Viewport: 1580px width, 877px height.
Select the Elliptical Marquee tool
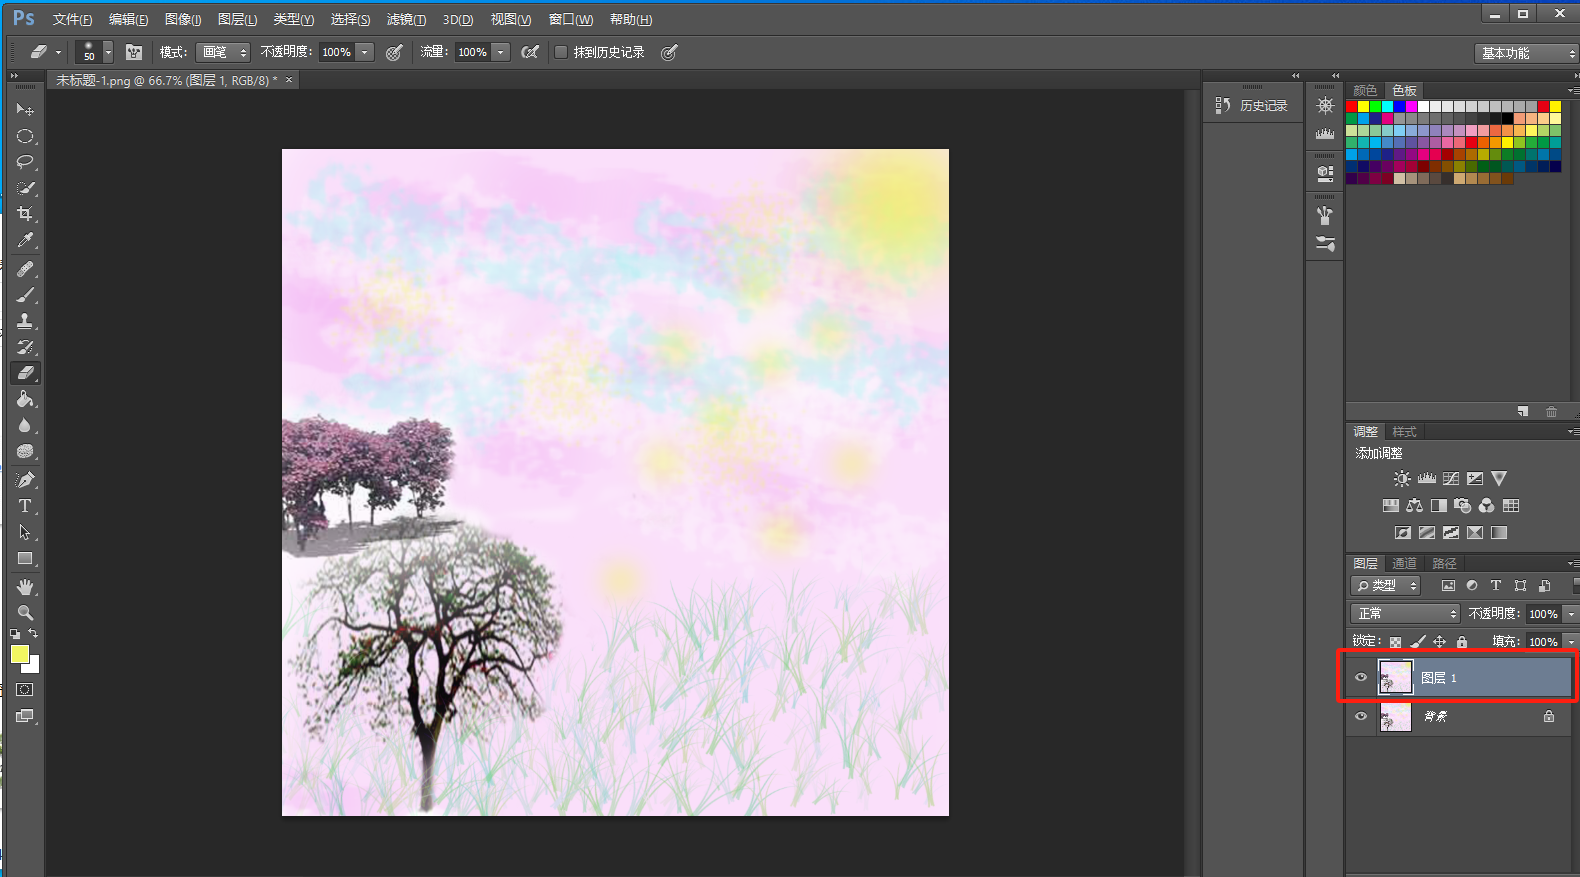click(x=25, y=136)
